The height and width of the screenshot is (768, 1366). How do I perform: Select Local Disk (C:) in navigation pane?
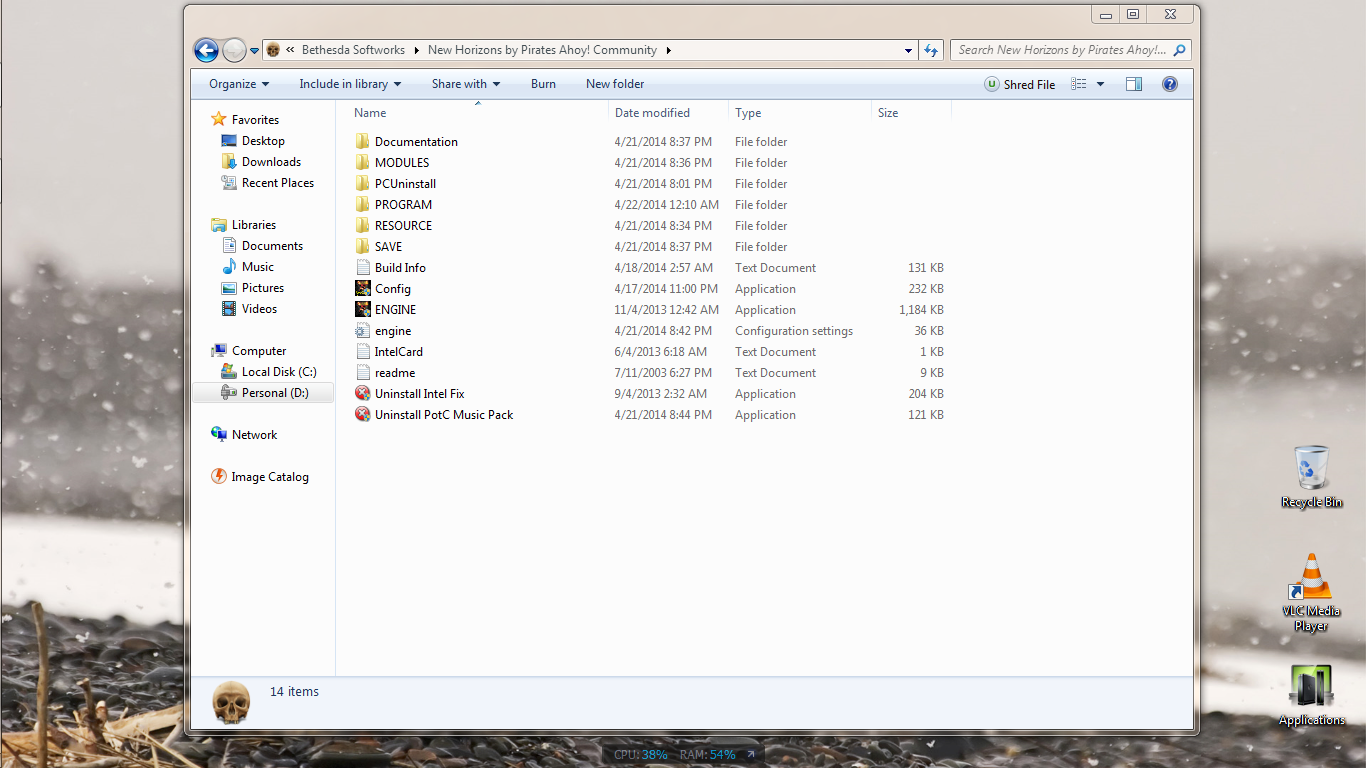point(278,372)
